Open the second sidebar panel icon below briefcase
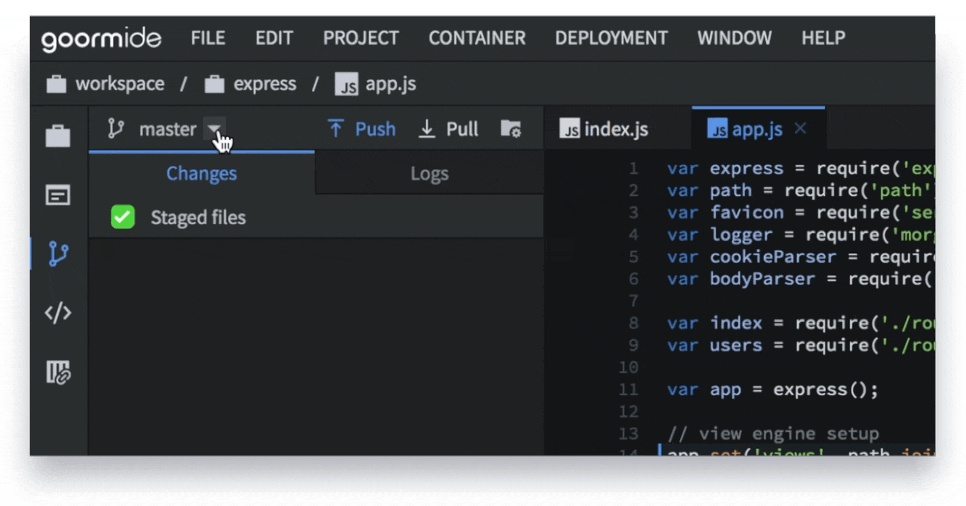 [58, 195]
